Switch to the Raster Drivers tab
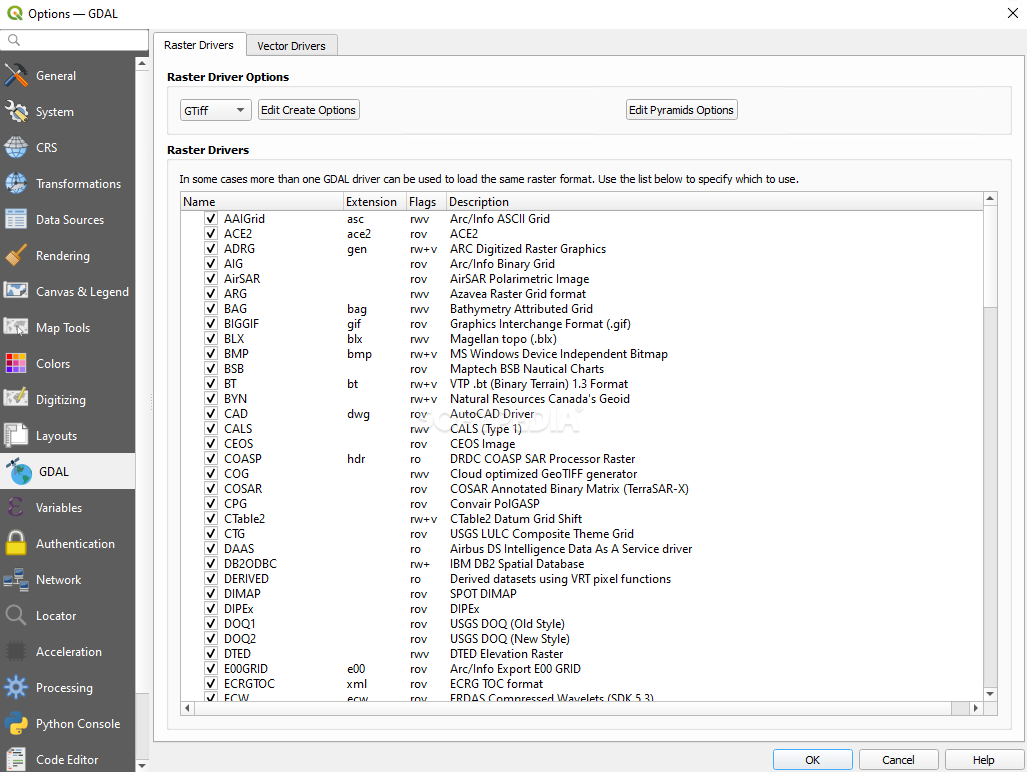1027x772 pixels. (198, 45)
